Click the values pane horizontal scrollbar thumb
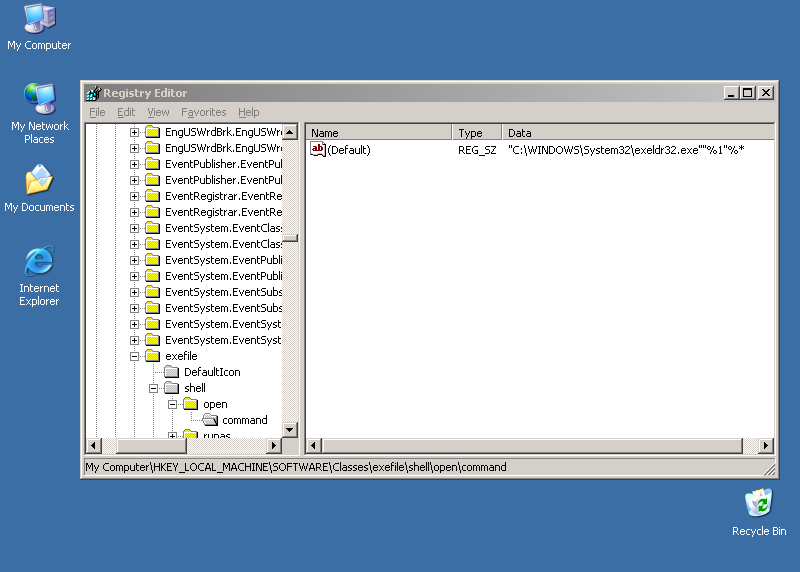 (x=532, y=445)
